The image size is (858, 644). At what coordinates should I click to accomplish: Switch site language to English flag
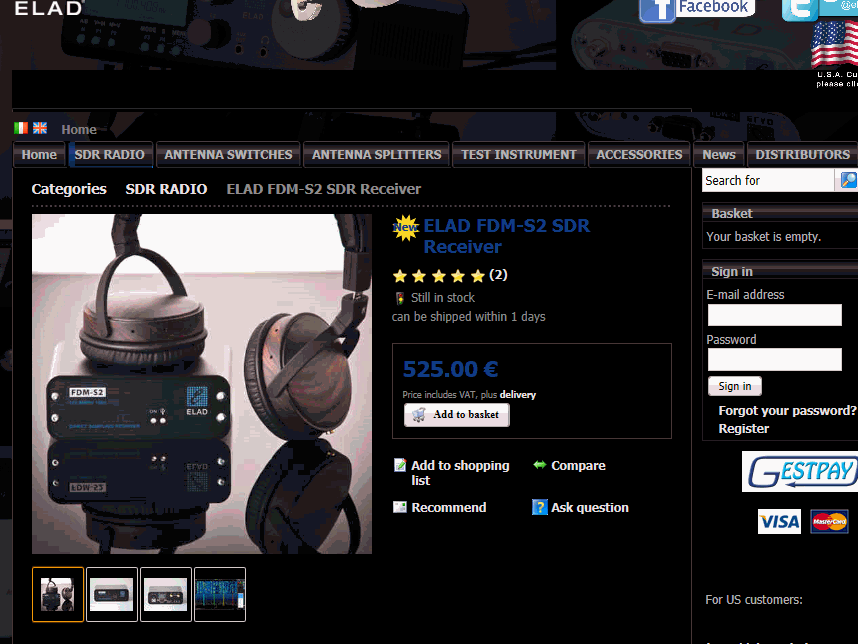click(40, 128)
